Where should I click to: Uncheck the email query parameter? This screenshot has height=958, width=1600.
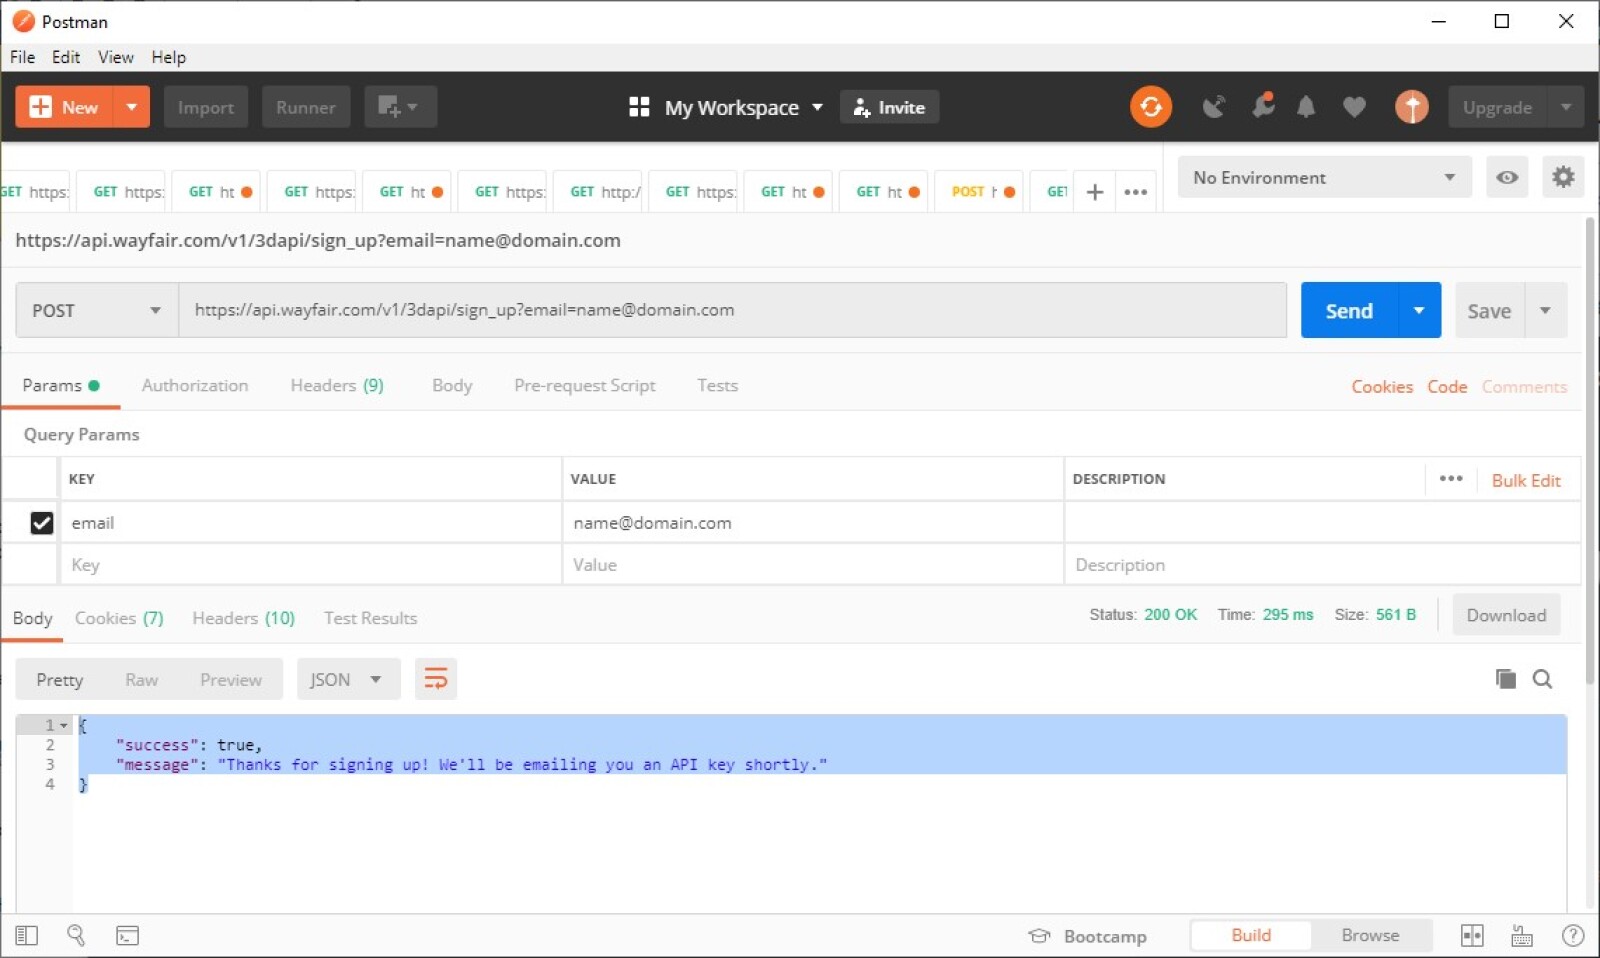tap(42, 523)
